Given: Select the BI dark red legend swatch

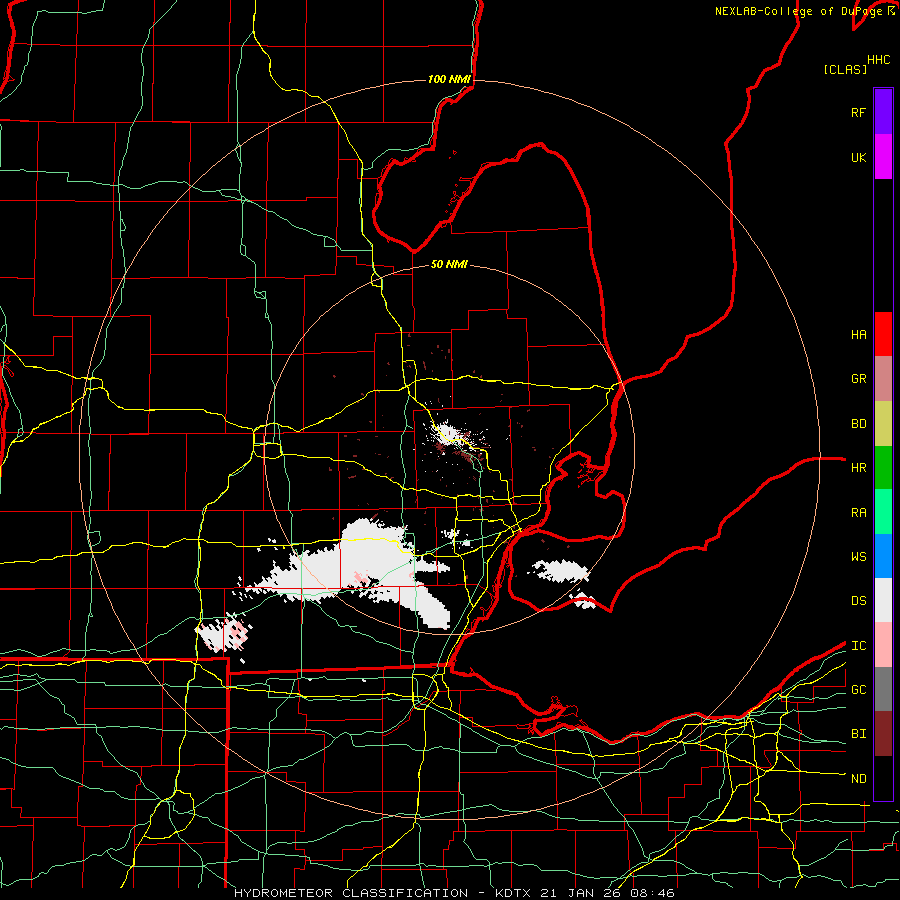Looking at the screenshot, I should pos(883,734).
